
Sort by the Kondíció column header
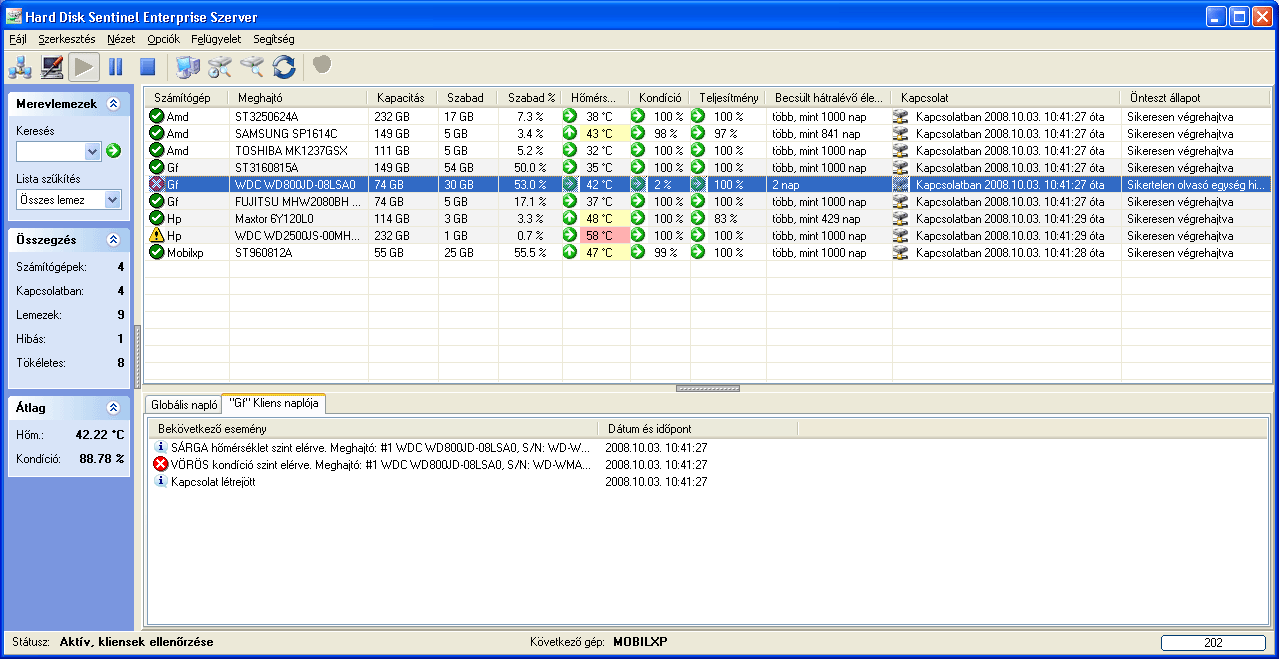(660, 98)
